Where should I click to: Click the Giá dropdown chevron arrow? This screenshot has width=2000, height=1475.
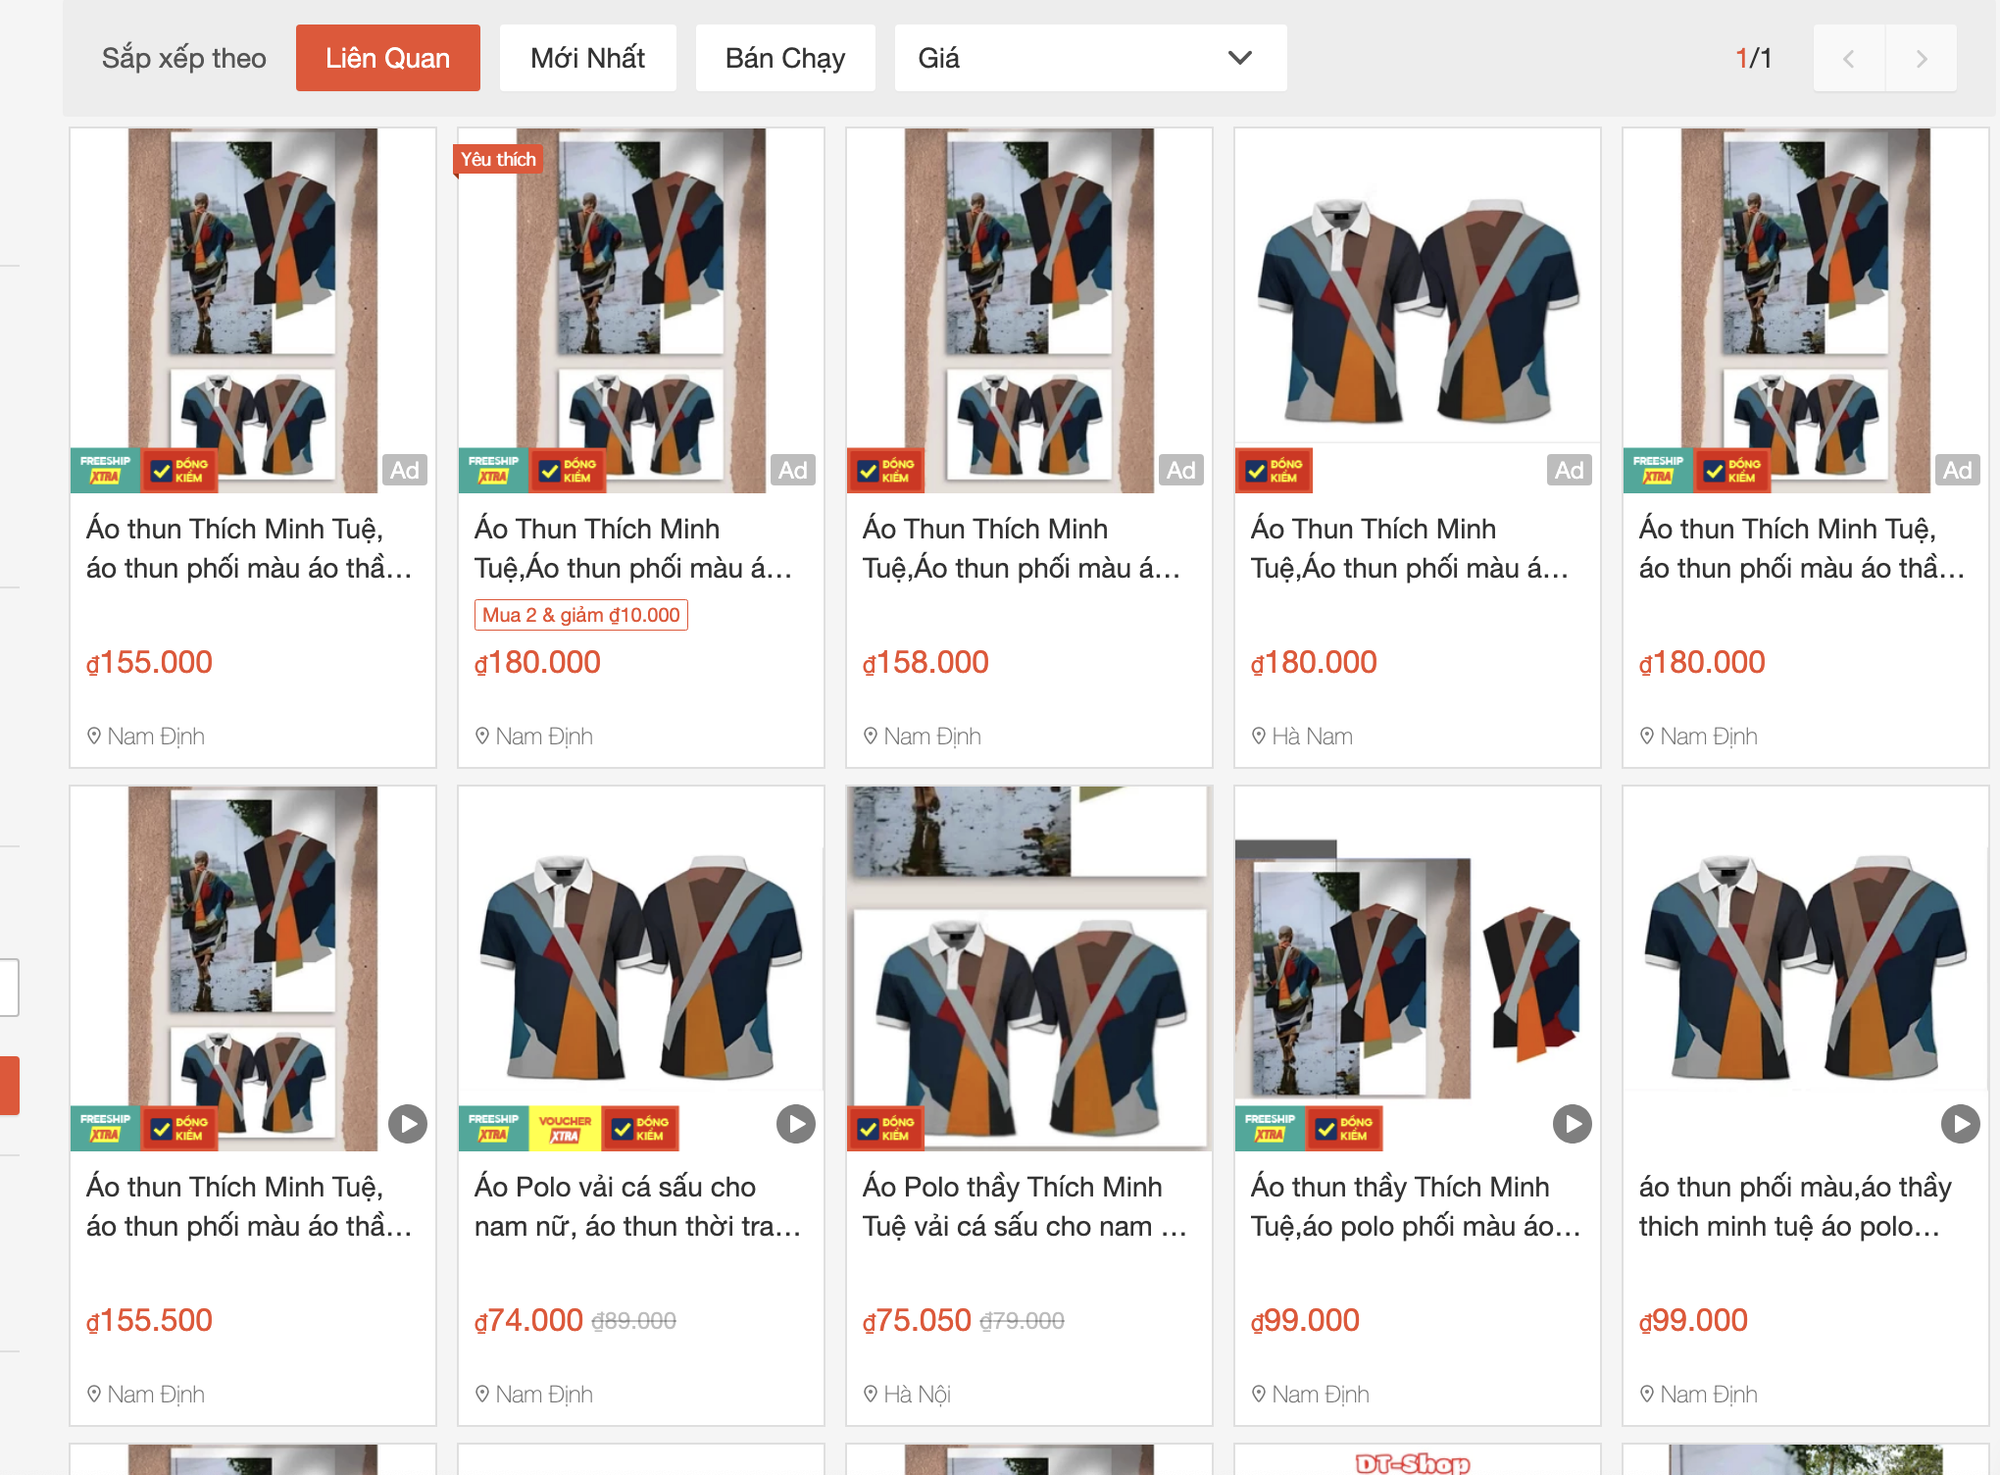click(1239, 59)
